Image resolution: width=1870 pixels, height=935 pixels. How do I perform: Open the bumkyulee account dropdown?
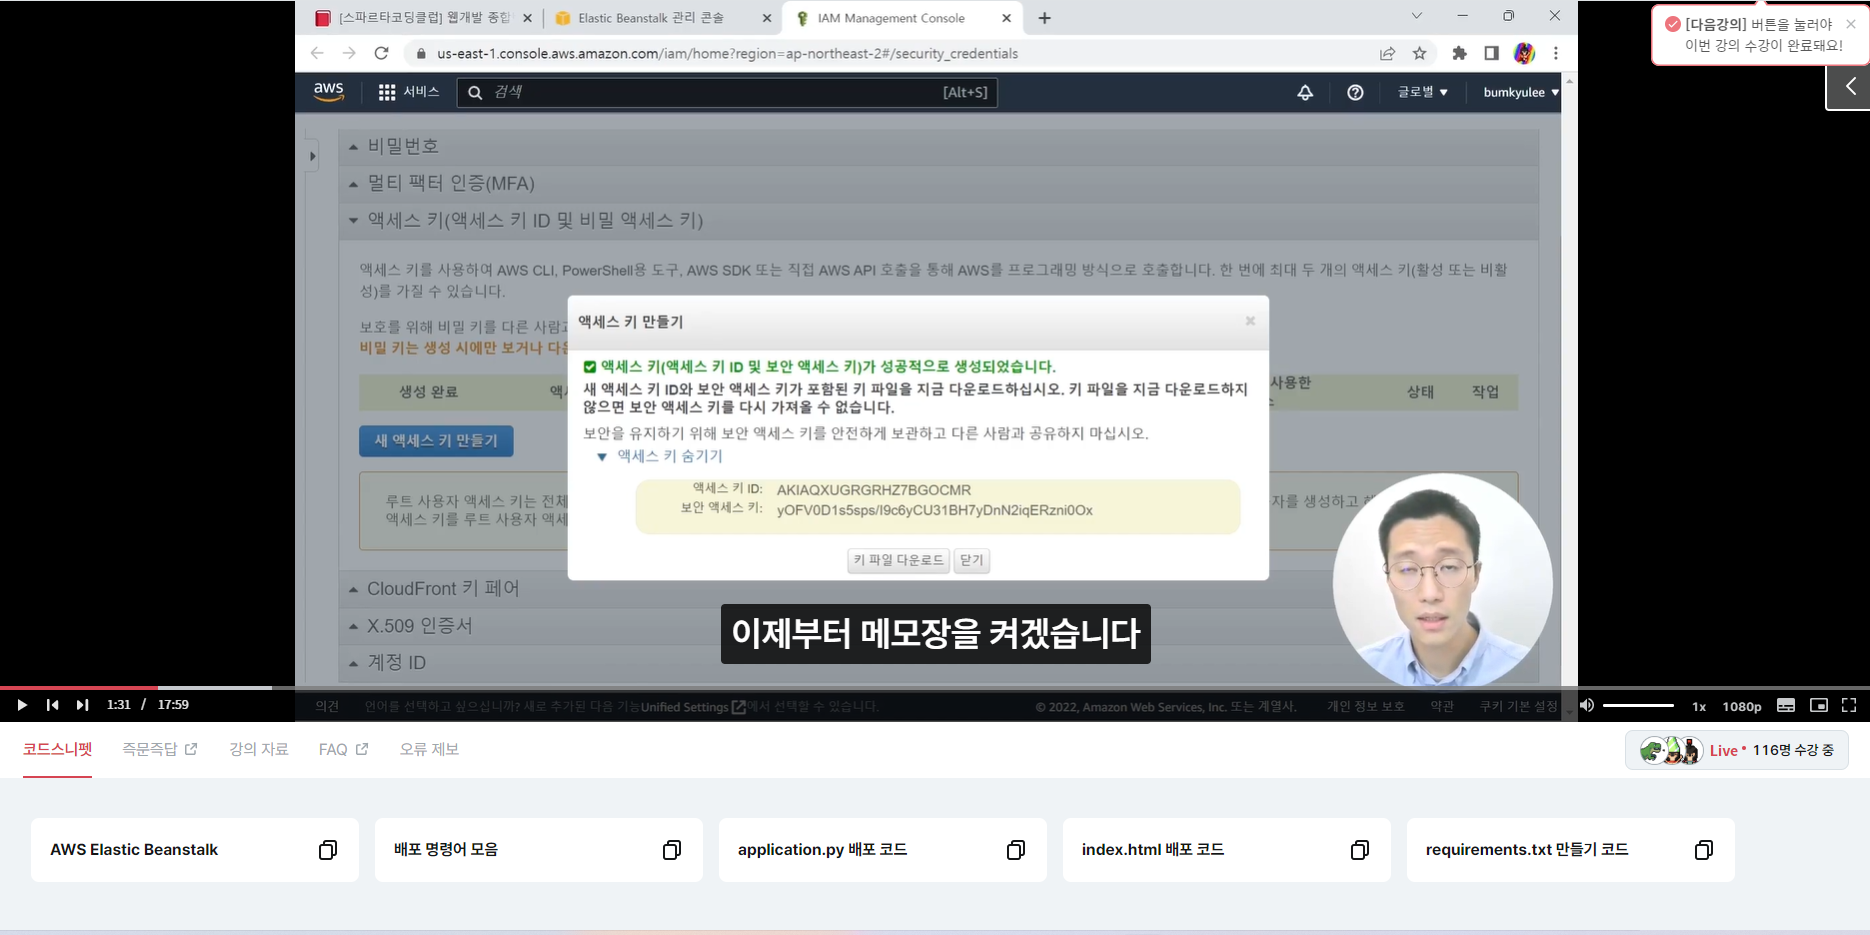(x=1520, y=92)
